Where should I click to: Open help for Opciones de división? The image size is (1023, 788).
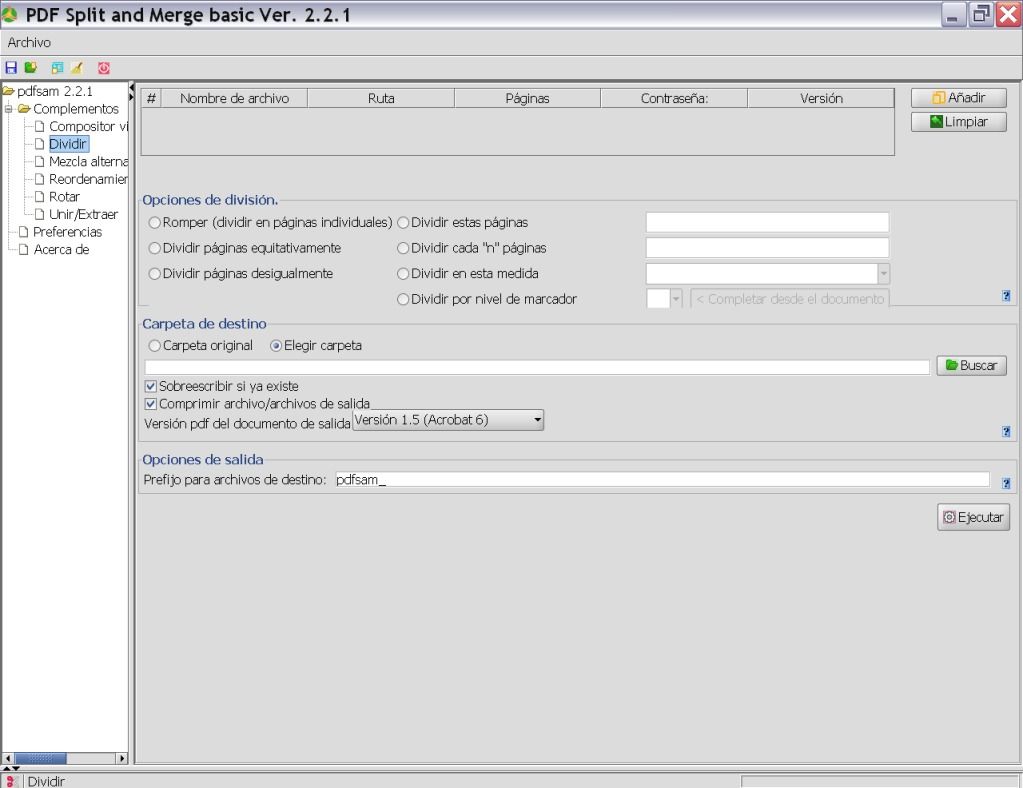[x=1006, y=296]
